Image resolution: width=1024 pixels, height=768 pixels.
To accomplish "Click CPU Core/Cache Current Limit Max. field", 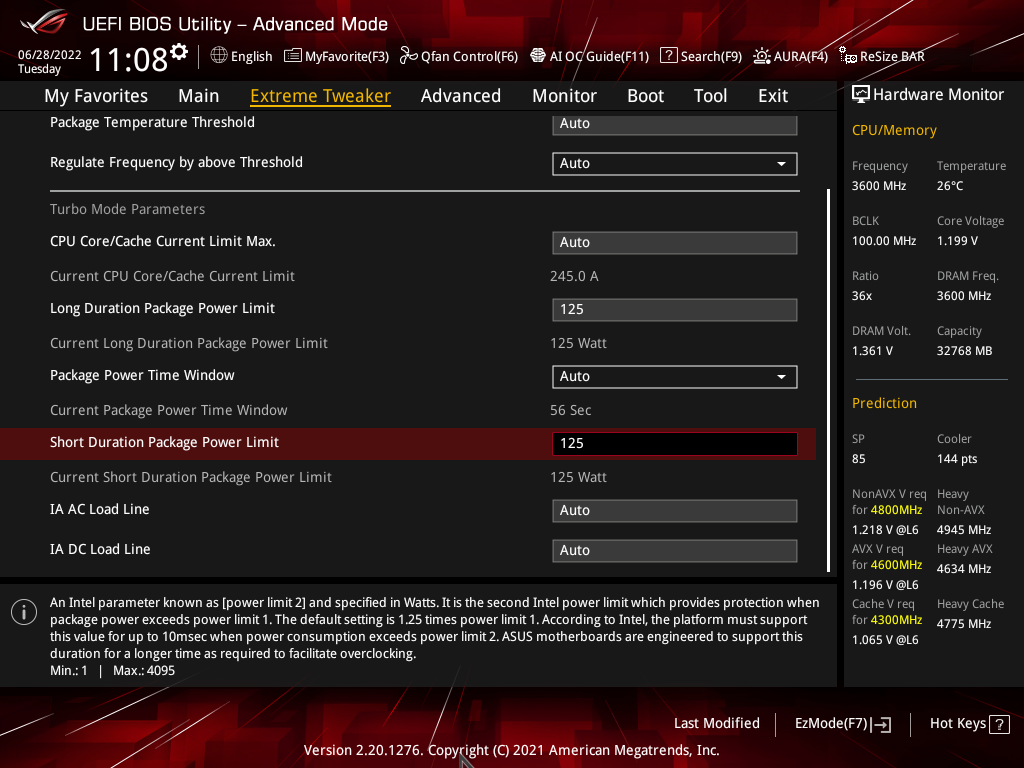I will [675, 242].
